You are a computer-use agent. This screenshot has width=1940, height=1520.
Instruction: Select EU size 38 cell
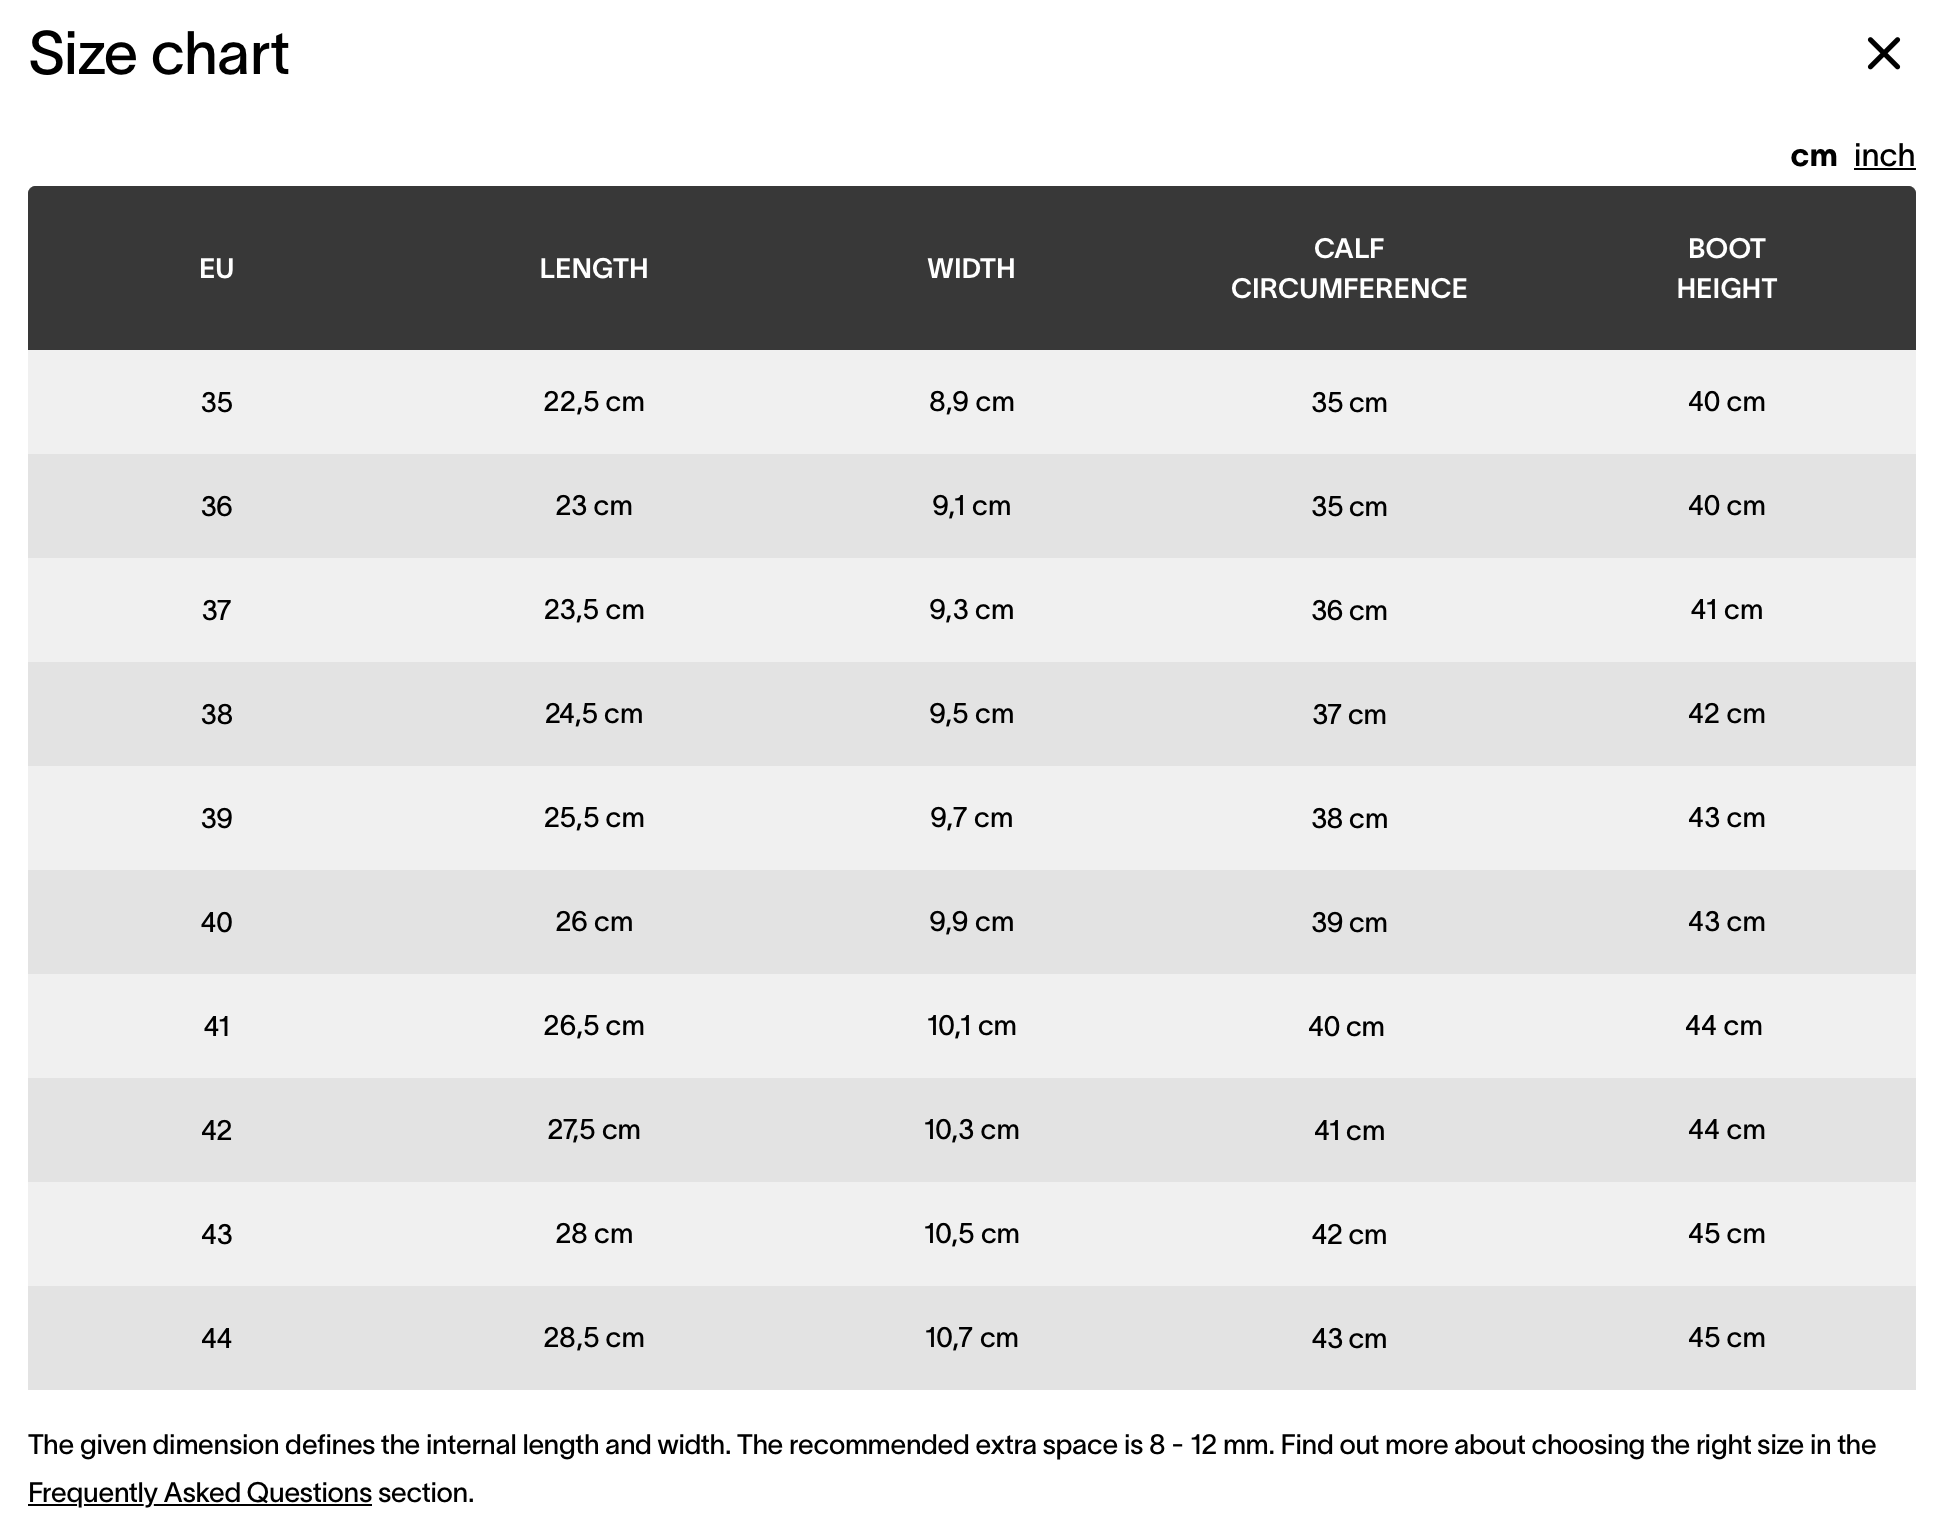pos(216,714)
